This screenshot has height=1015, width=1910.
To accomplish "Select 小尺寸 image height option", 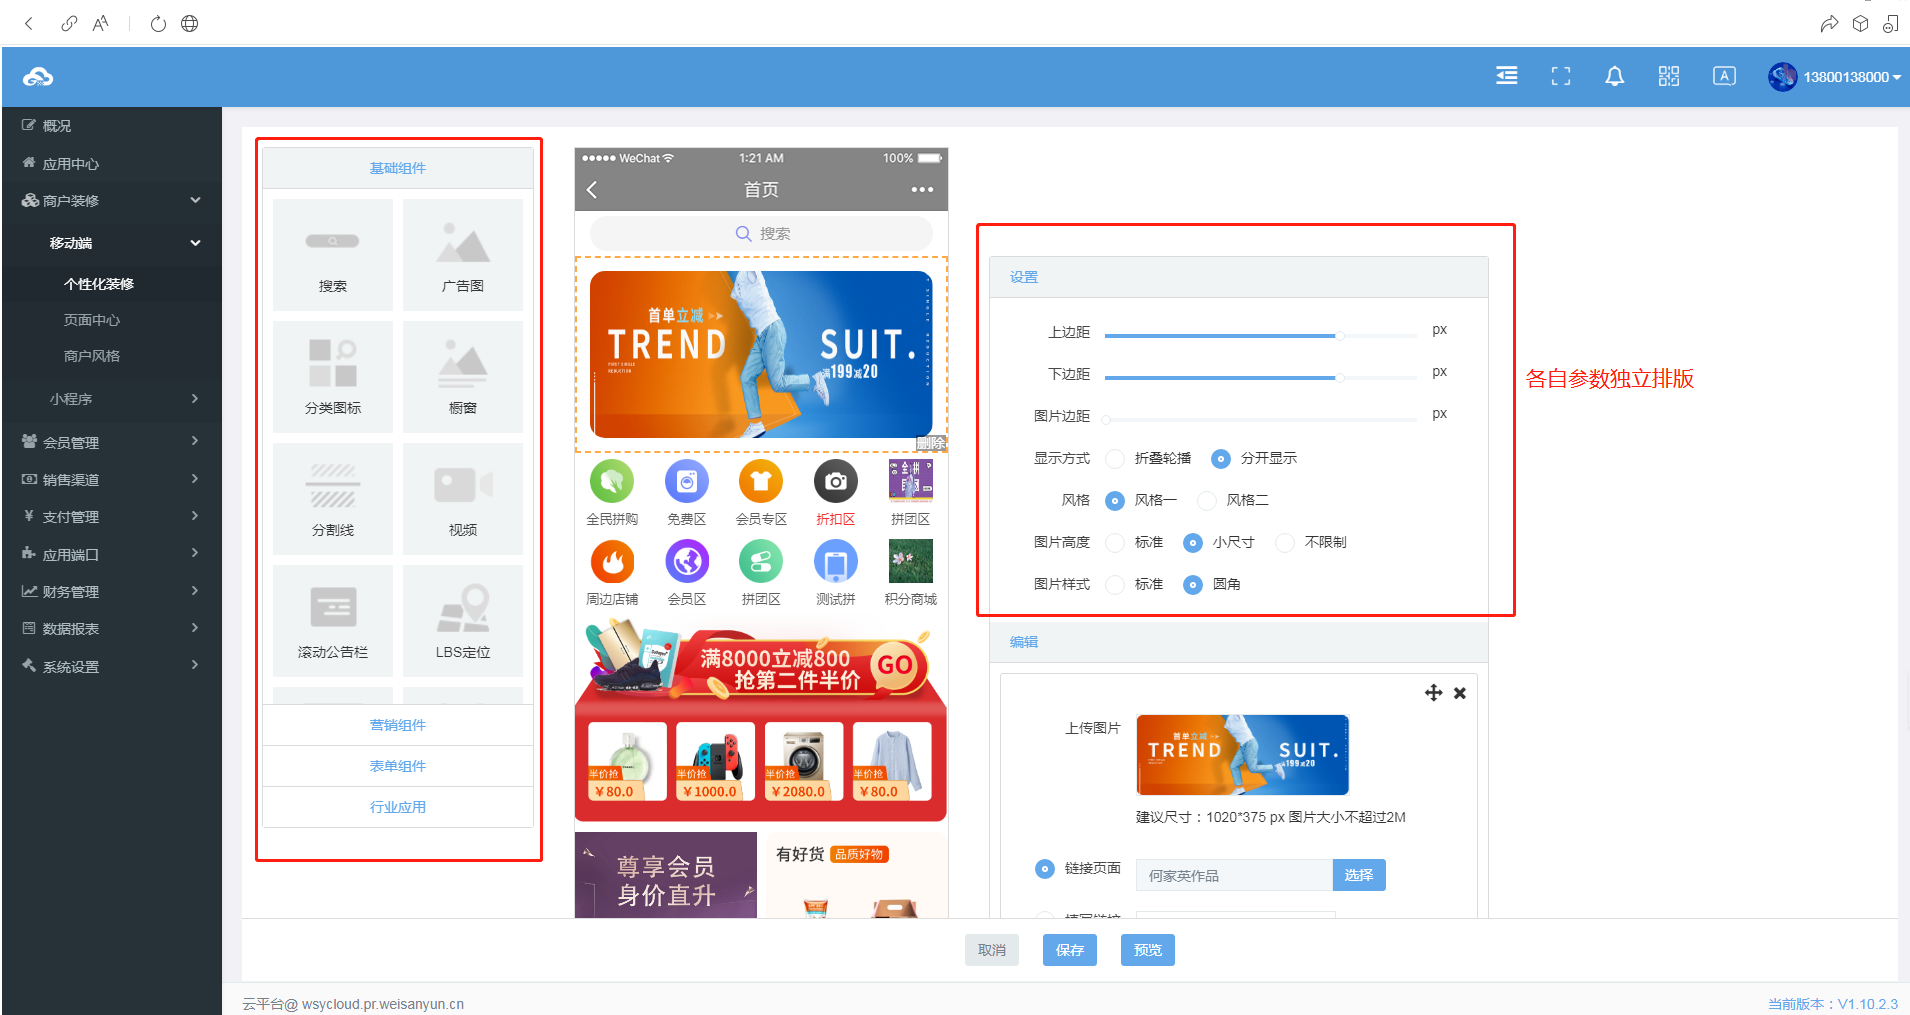I will click(x=1193, y=542).
